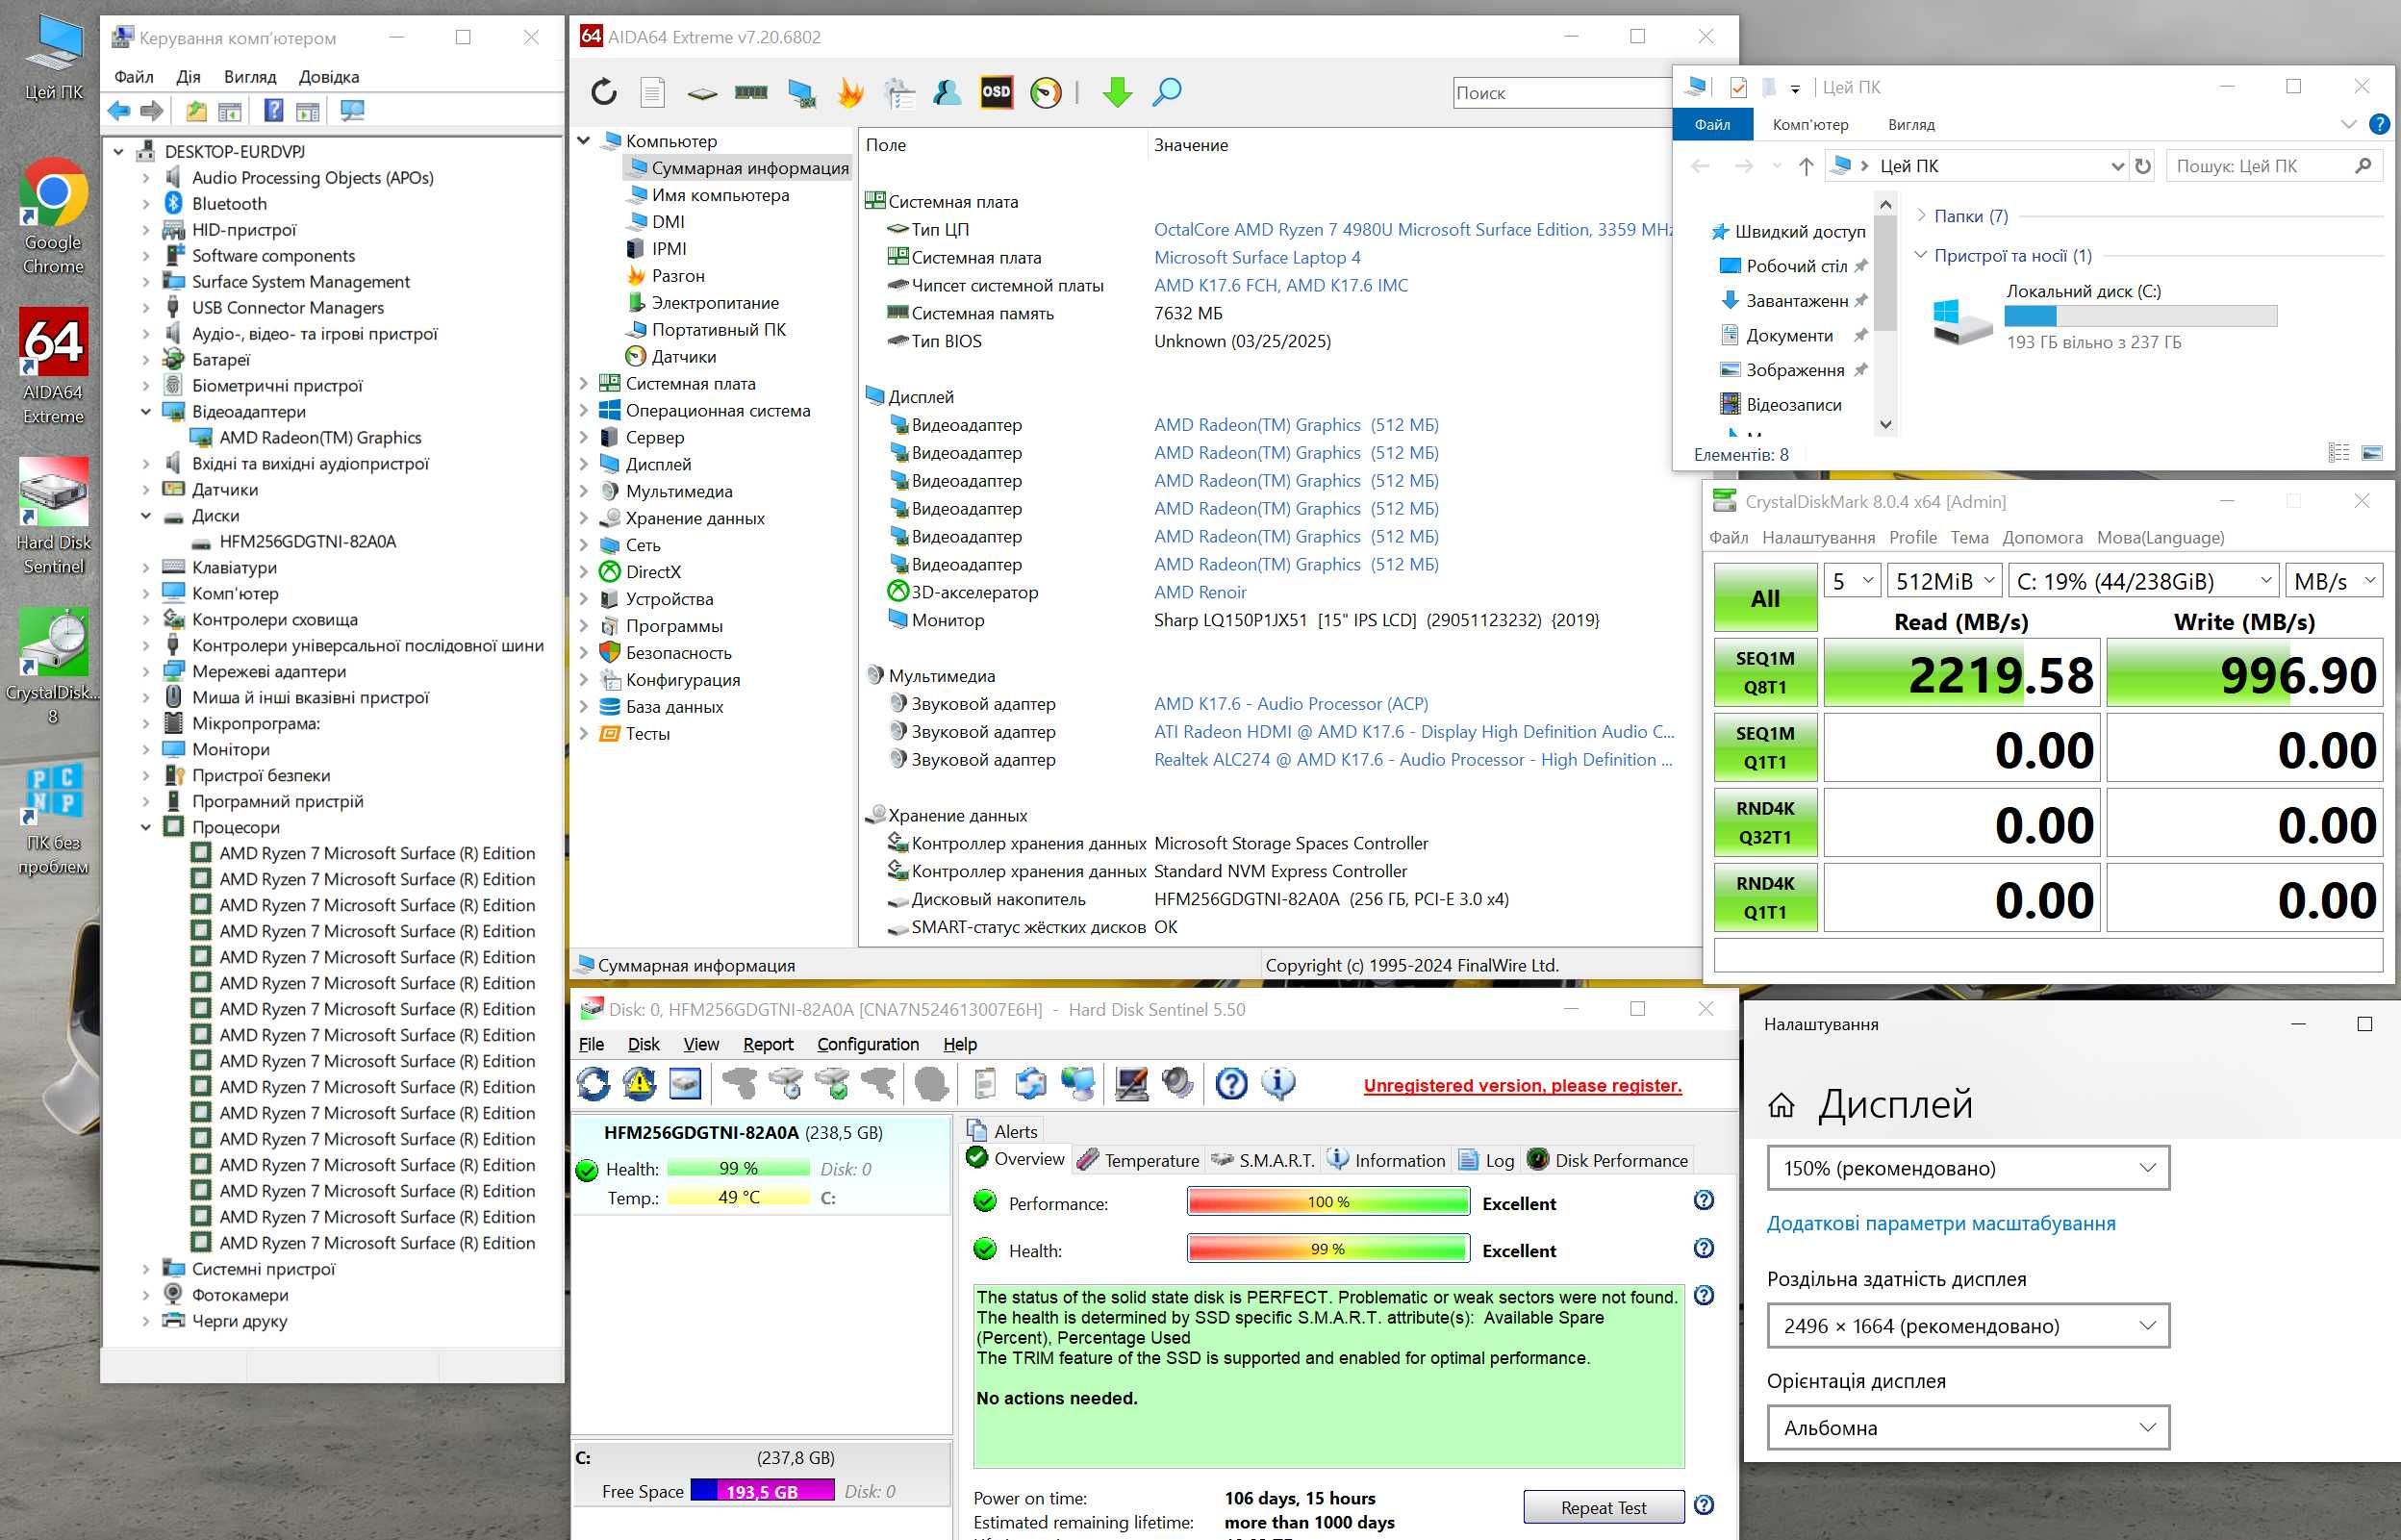Click the OSD icon in AIDA64 toolbar
The width and height of the screenshot is (2401, 1540).
pos(996,92)
